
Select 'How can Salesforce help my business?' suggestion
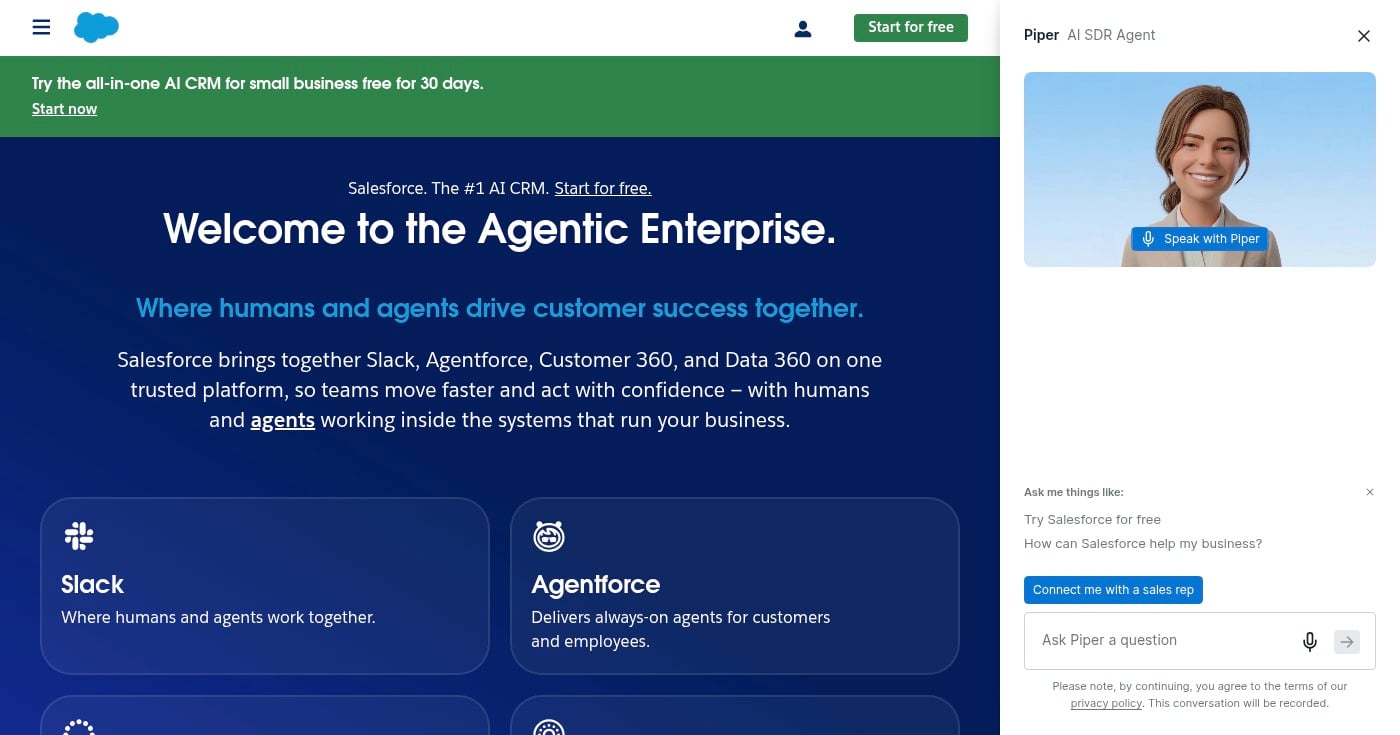(1143, 544)
